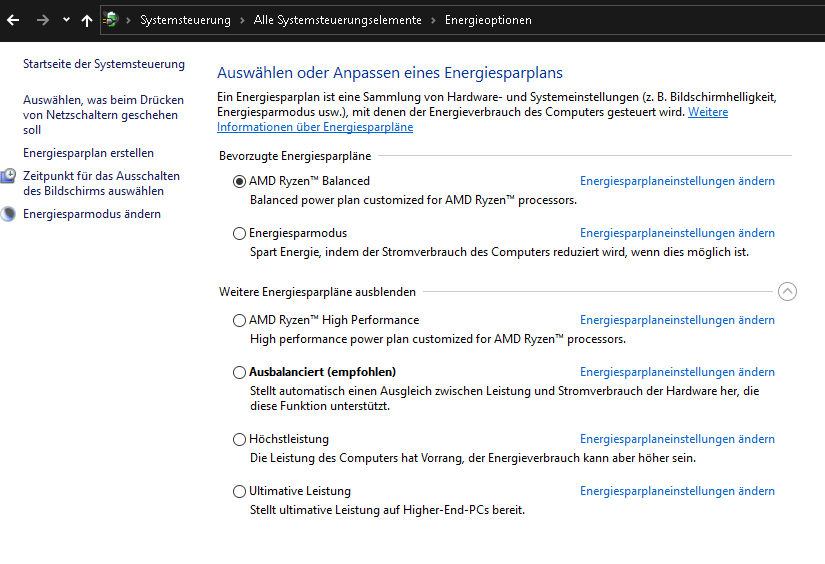The height and width of the screenshot is (564, 825).
Task: Change plan settings for AMD Ryzen High Performance
Action: [x=677, y=320]
